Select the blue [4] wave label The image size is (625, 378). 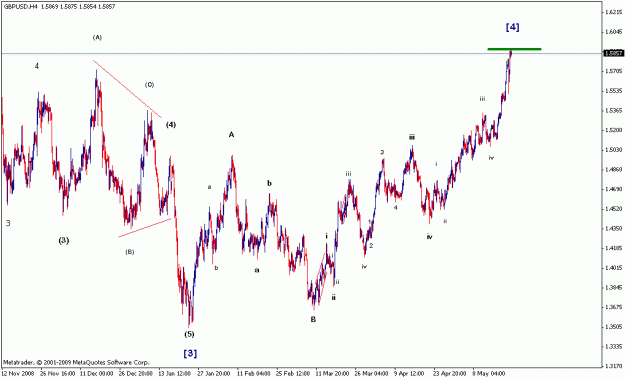coord(512,27)
